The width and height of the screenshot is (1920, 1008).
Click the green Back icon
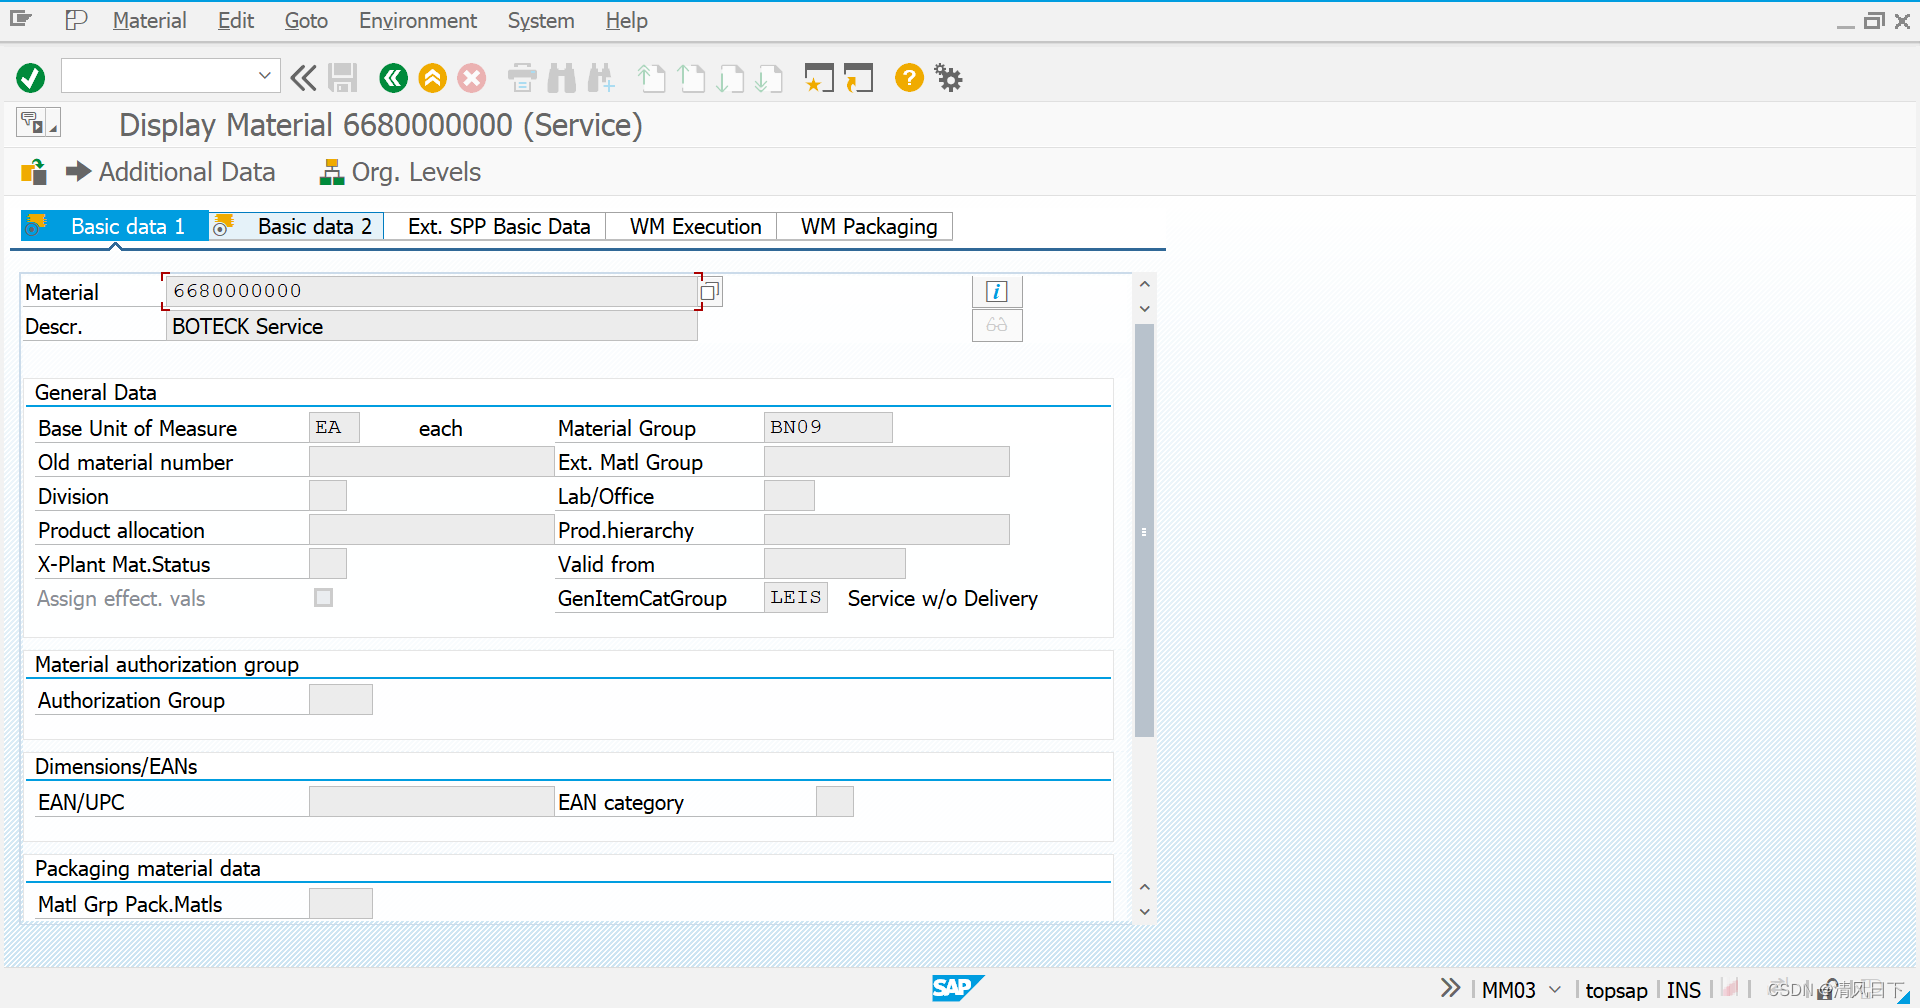coord(393,78)
